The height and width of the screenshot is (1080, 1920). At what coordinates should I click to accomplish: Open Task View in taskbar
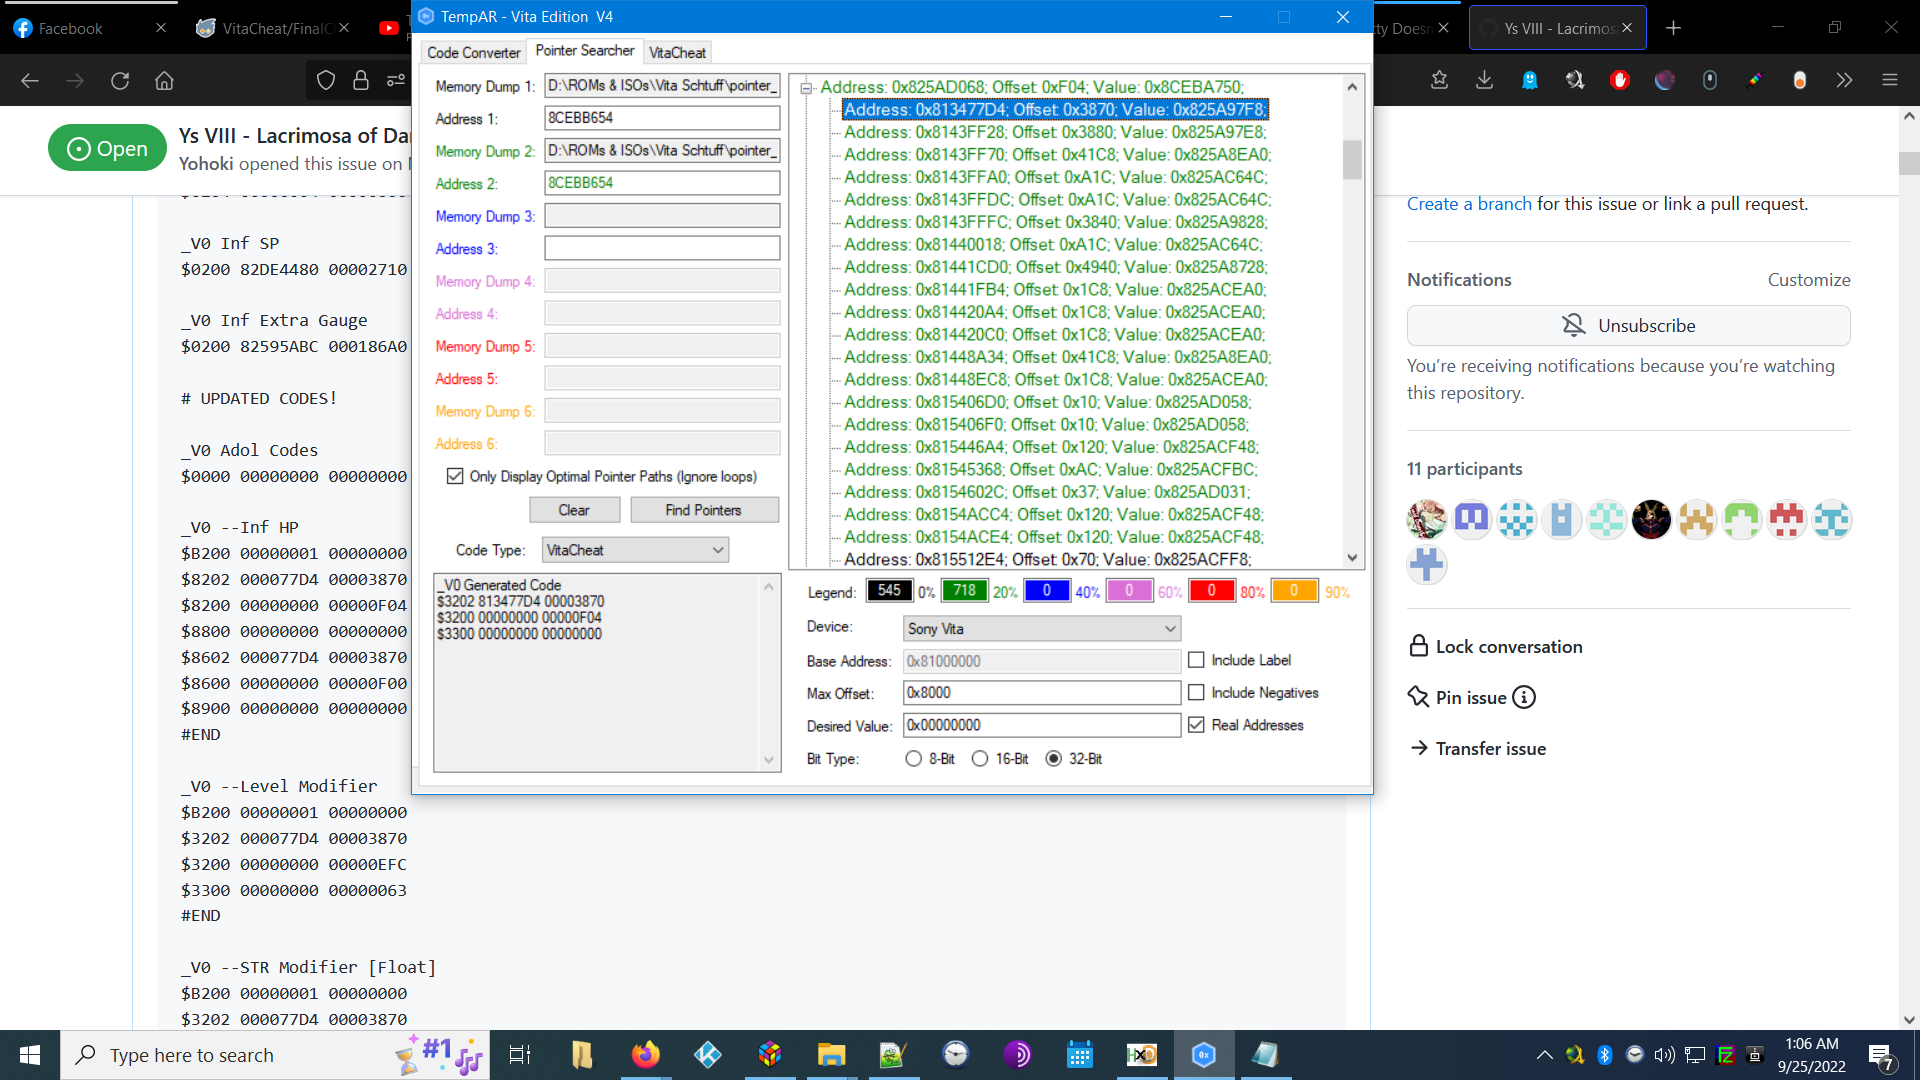coord(520,1055)
